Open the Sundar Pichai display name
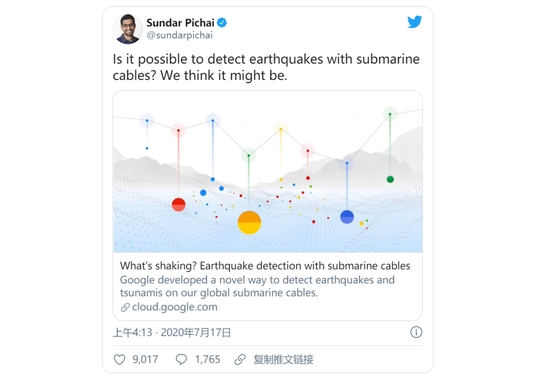Viewport: 550px width, 378px height. [x=180, y=23]
